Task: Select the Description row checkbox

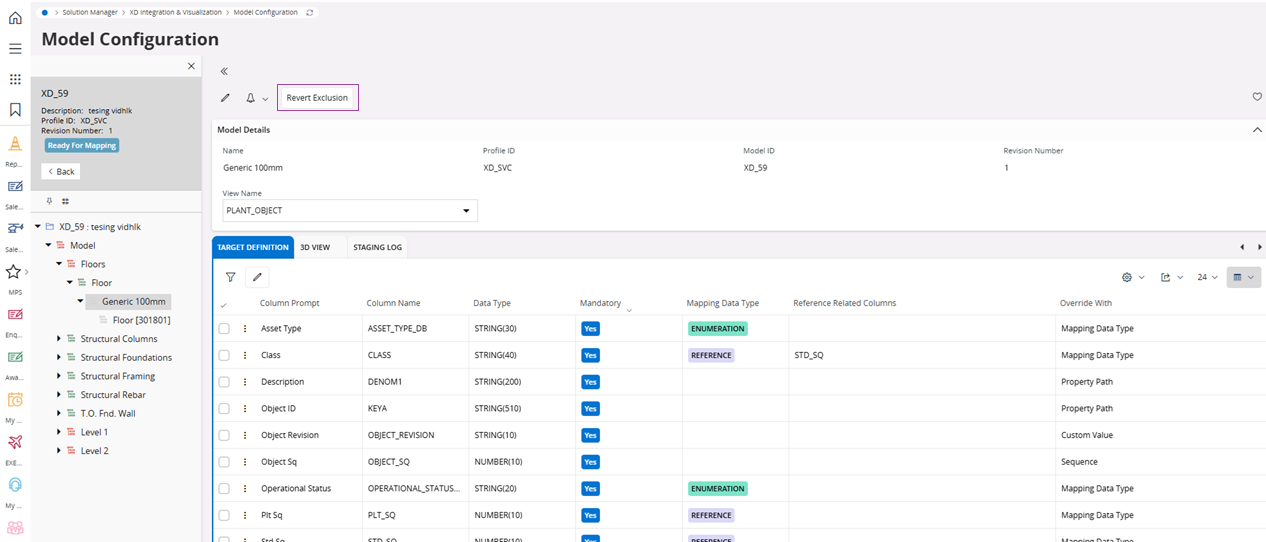Action: pyautogui.click(x=224, y=382)
